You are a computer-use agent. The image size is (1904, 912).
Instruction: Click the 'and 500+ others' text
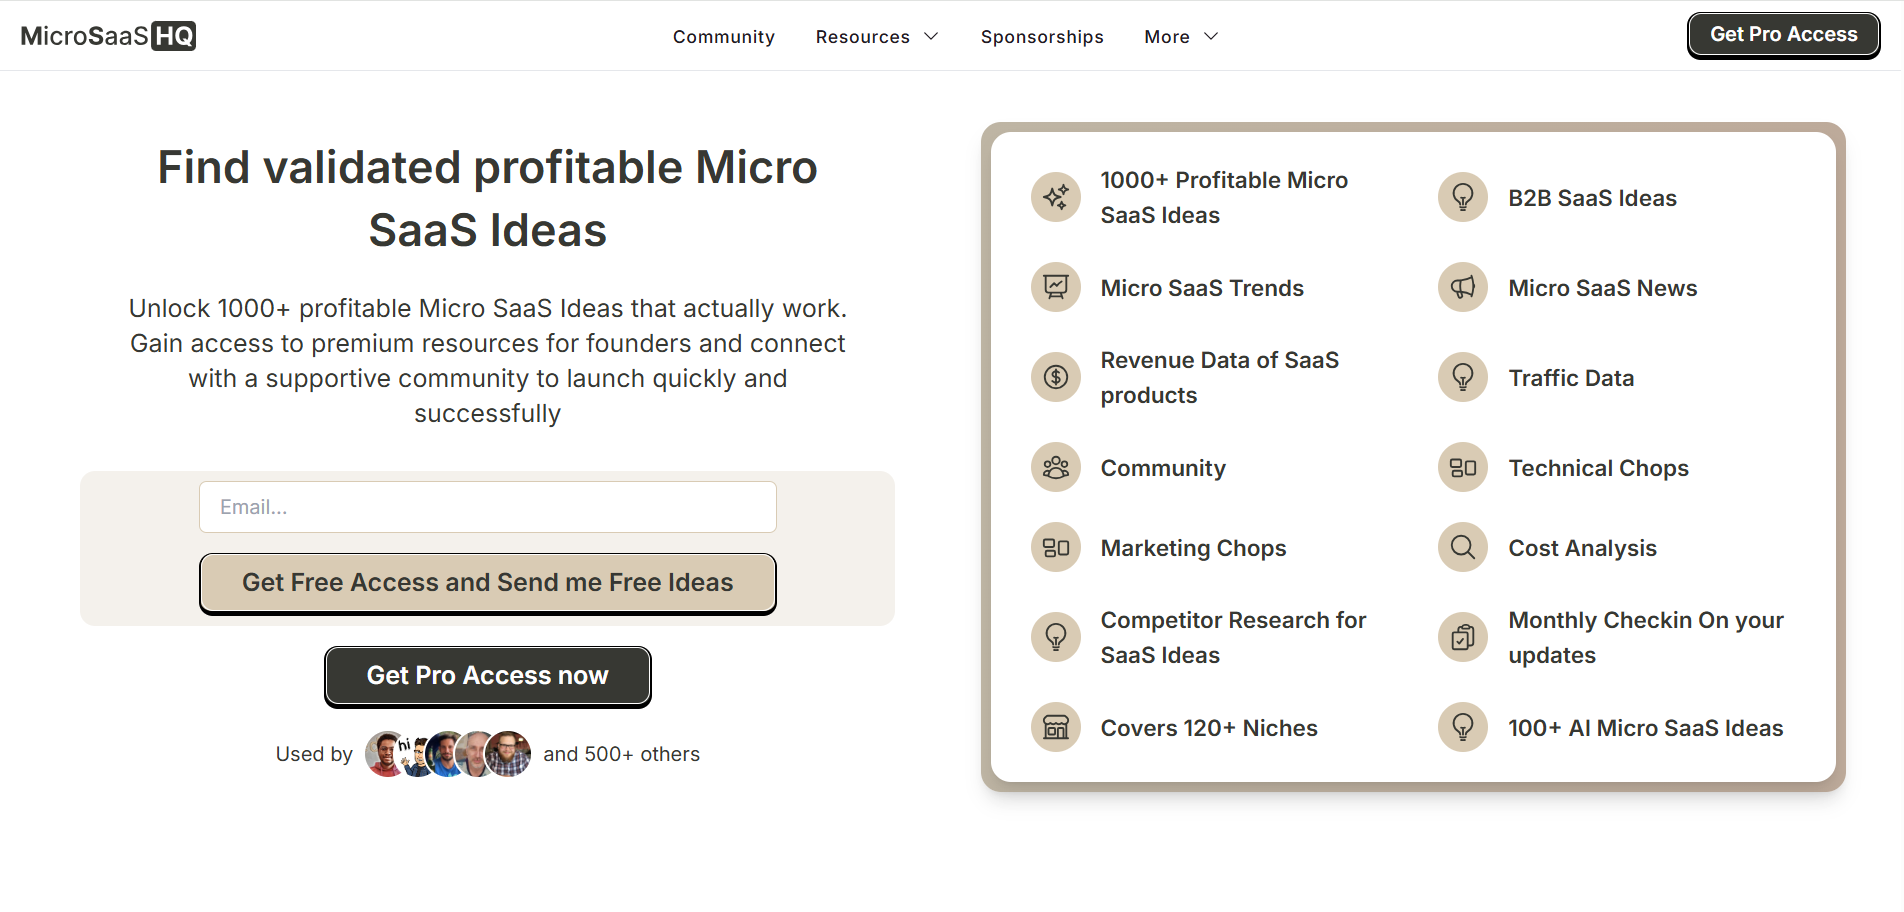click(x=621, y=754)
